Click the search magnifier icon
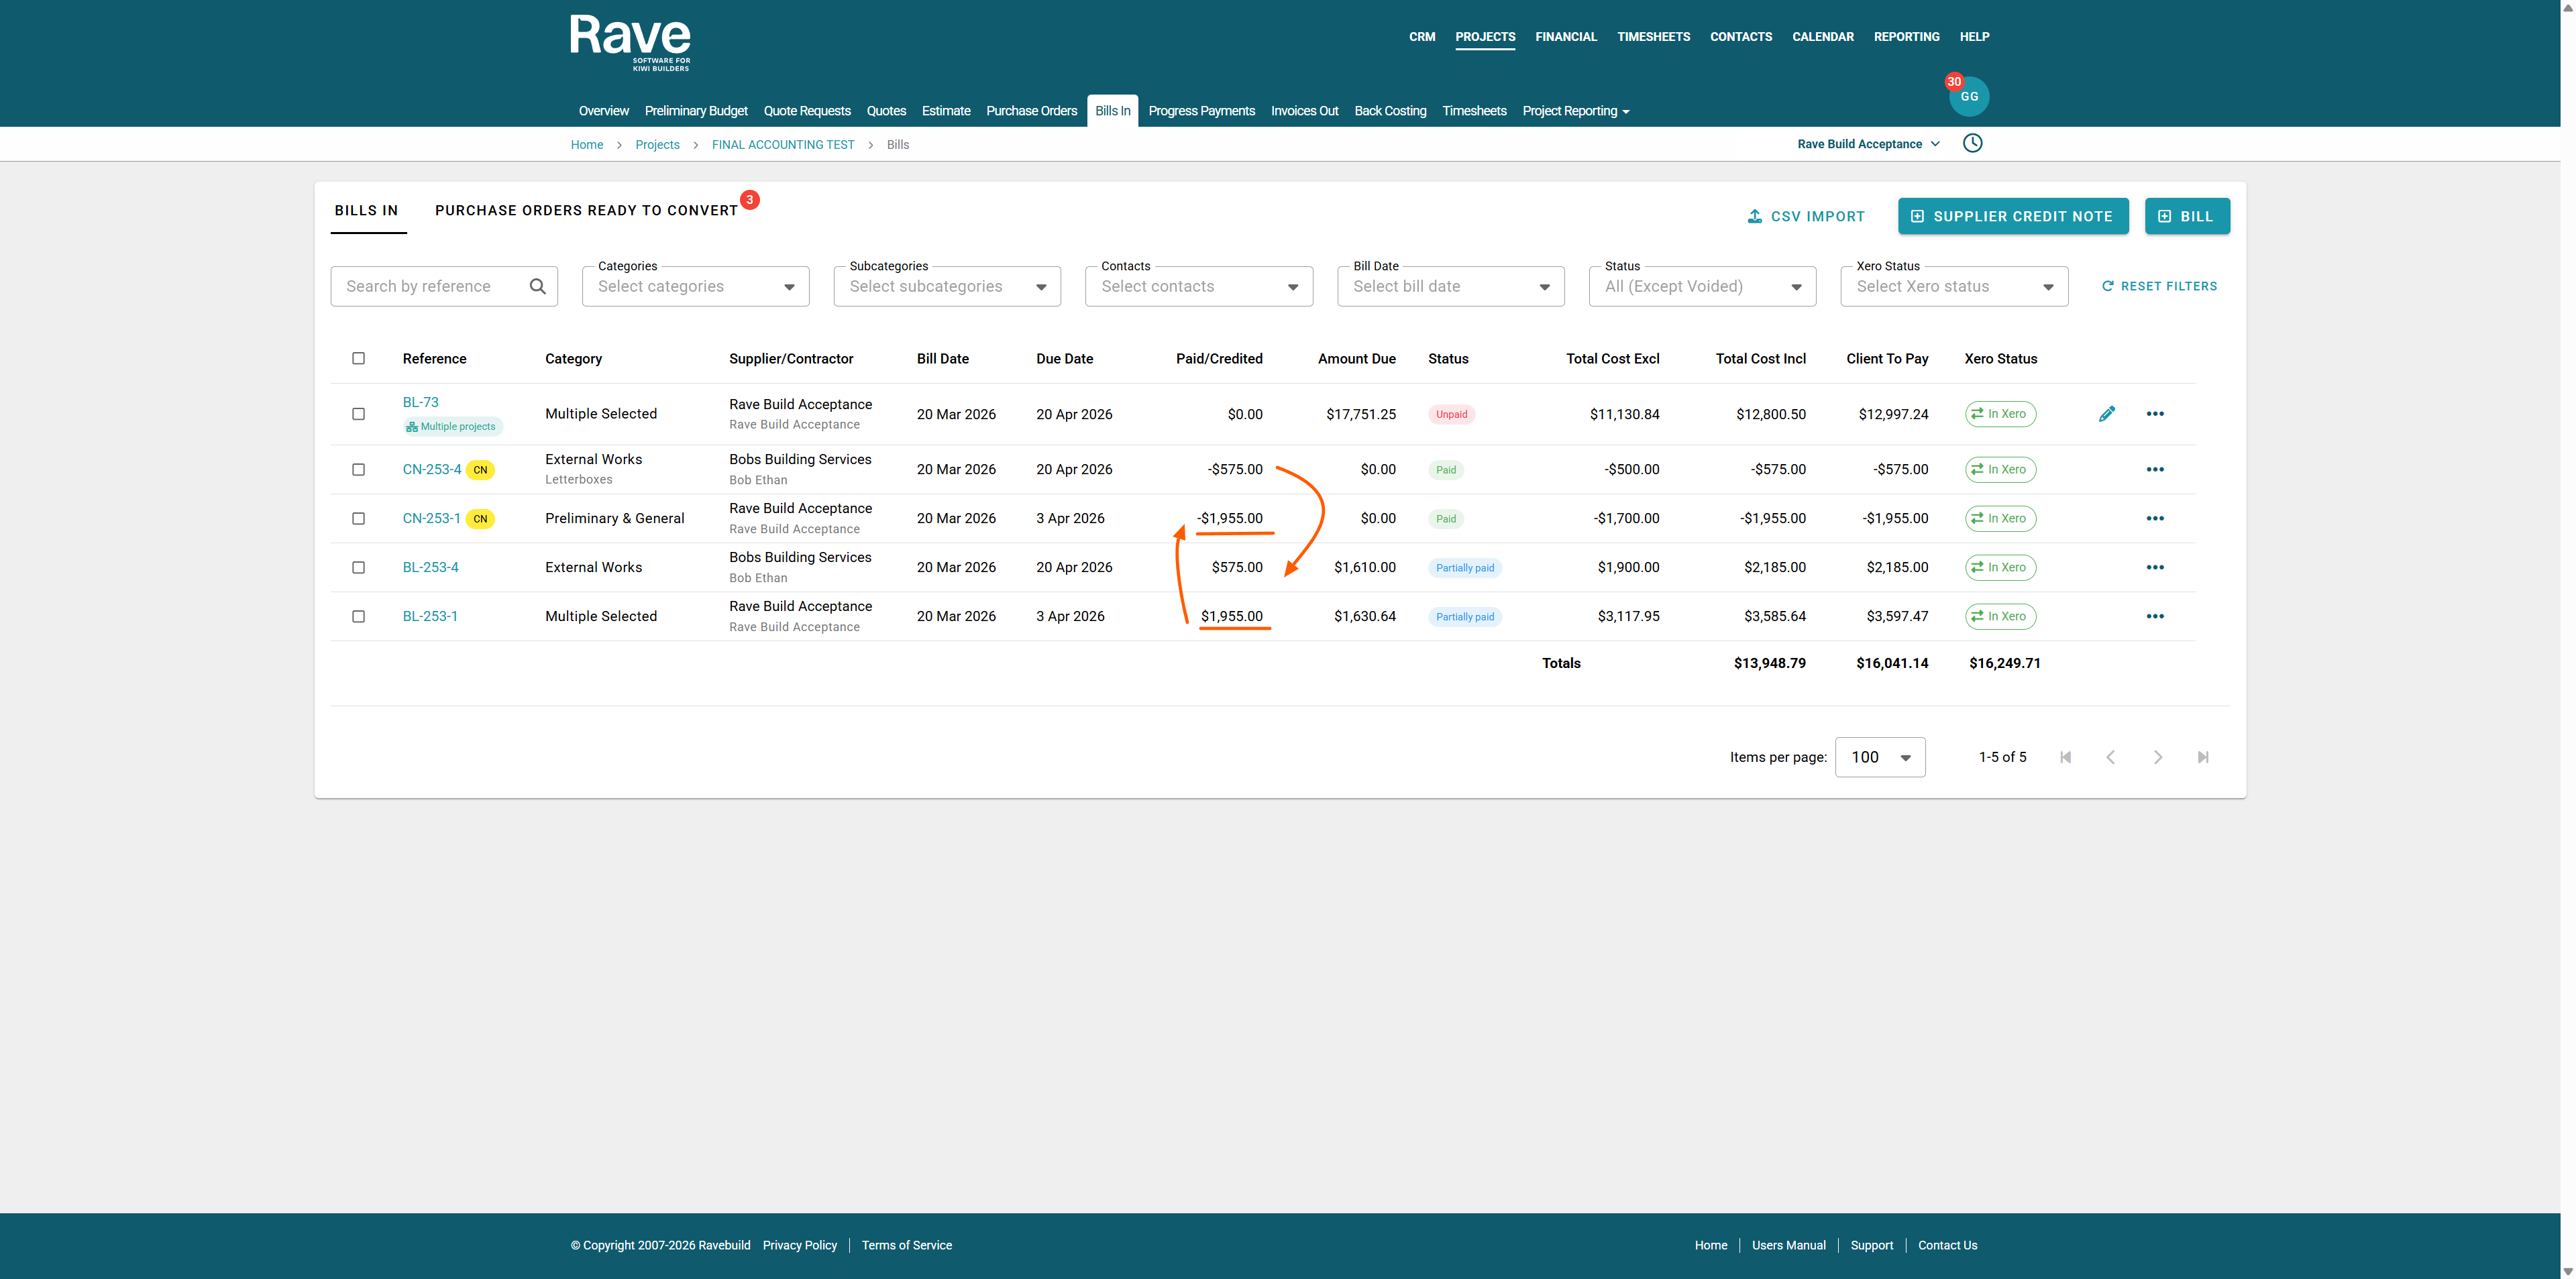This screenshot has width=2576, height=1279. (x=537, y=286)
